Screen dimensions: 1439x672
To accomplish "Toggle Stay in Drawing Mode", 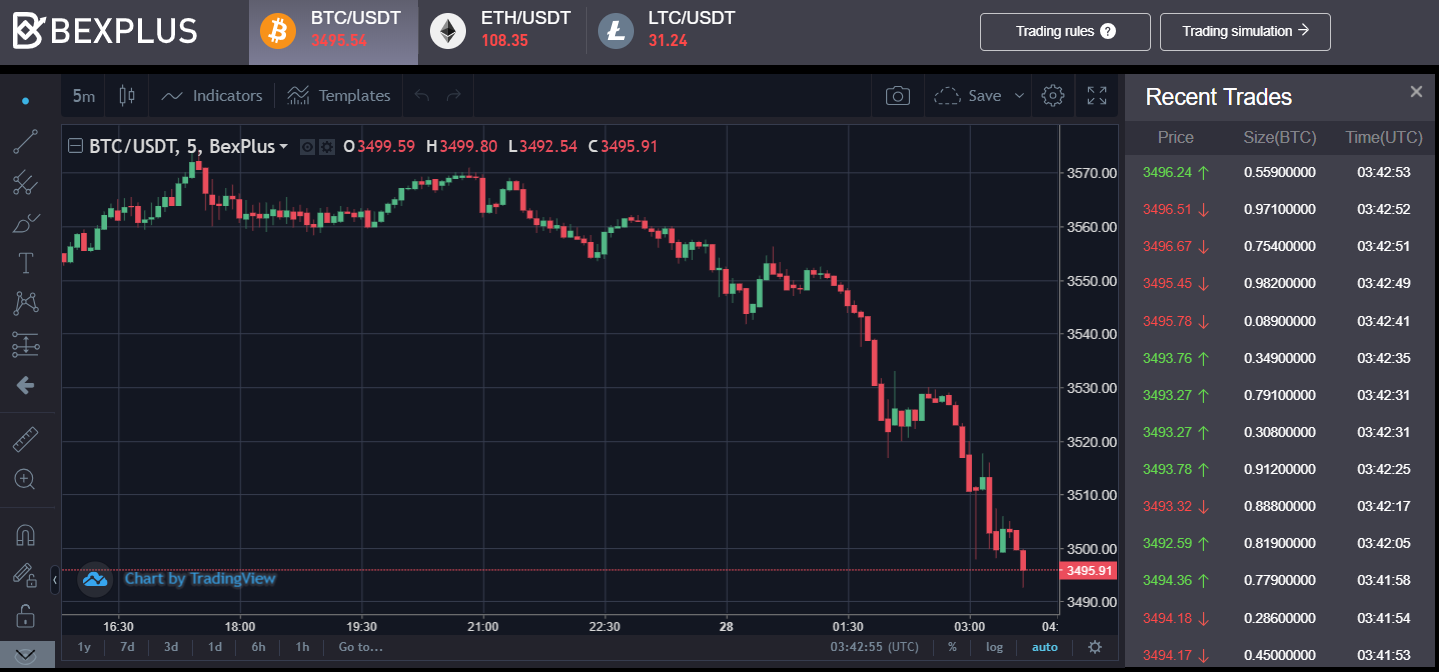I will coord(26,575).
